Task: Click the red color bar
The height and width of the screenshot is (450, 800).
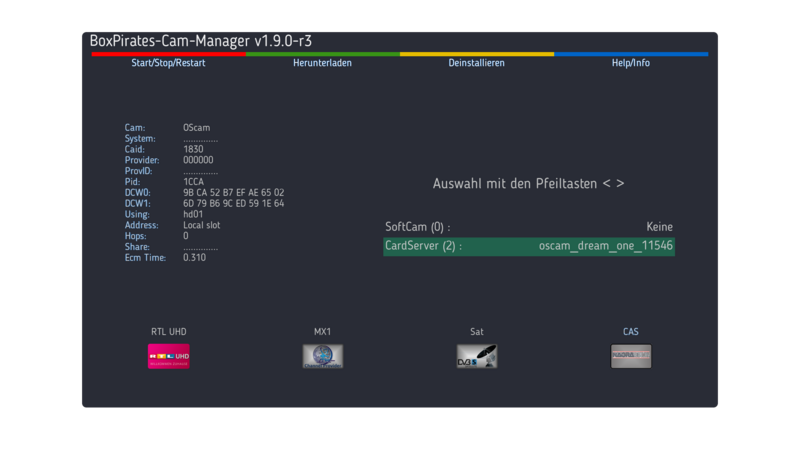Action: click(x=168, y=54)
